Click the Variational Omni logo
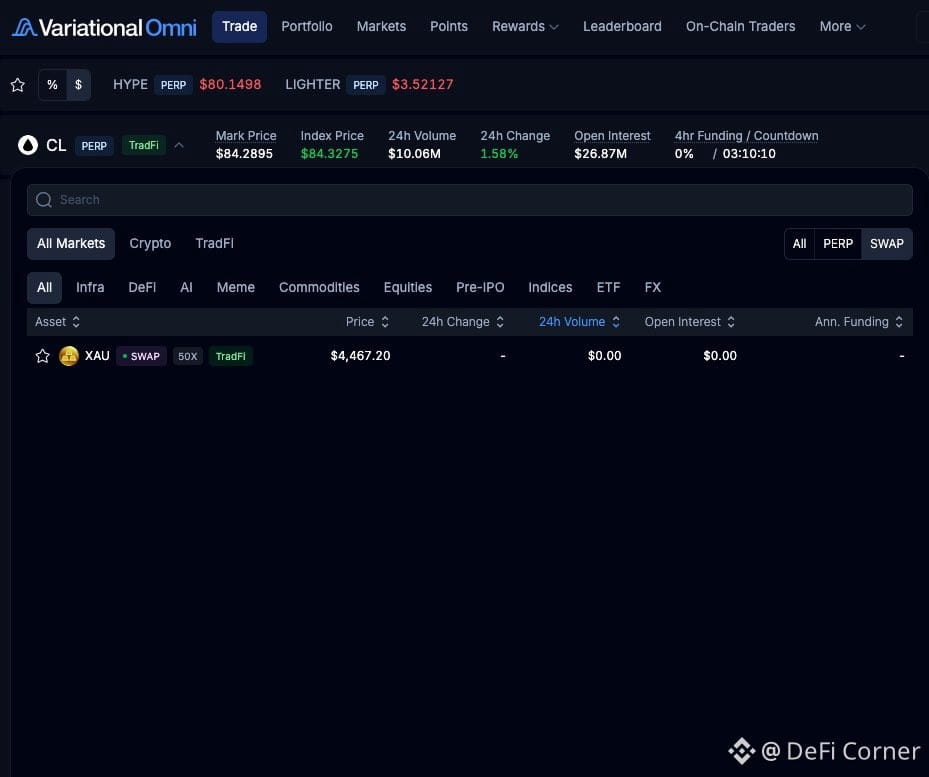The image size is (929, 777). click(x=104, y=27)
